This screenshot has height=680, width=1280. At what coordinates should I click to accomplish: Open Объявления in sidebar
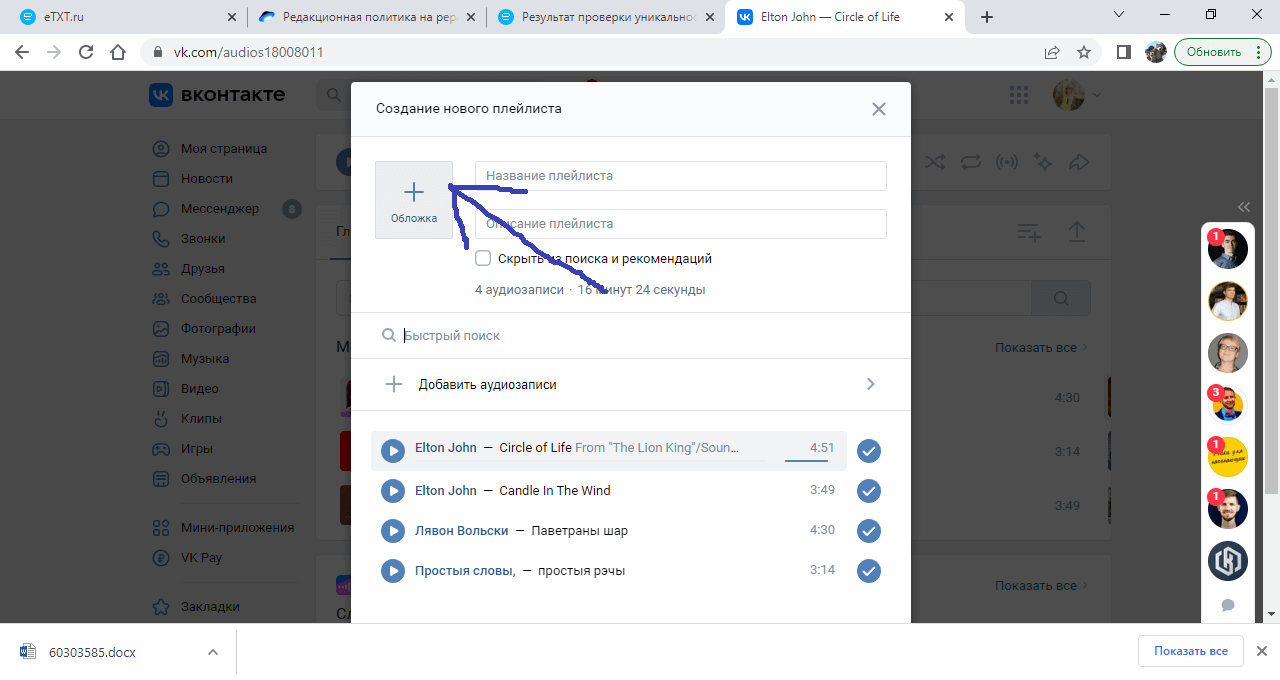point(218,479)
